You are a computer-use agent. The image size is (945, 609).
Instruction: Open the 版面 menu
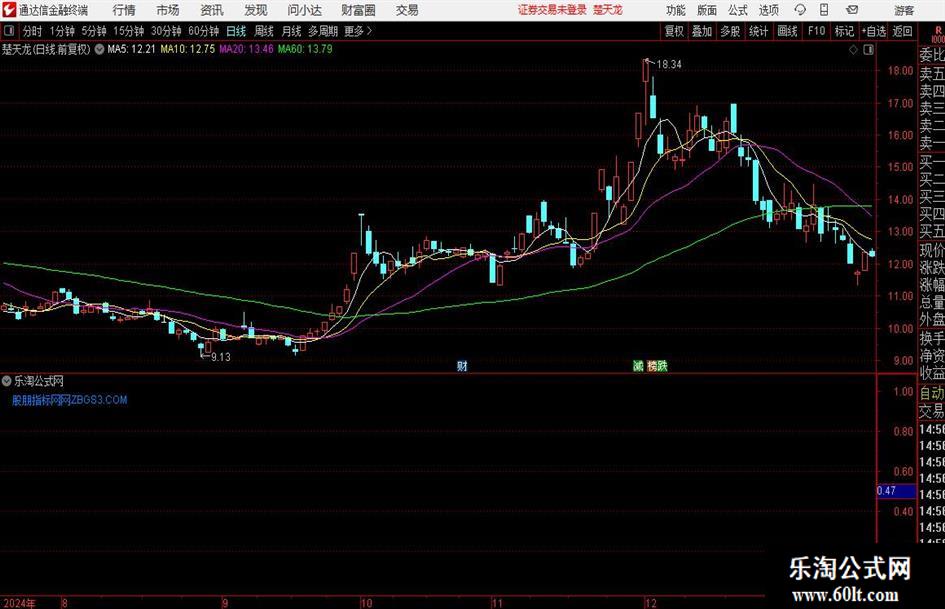[x=706, y=10]
